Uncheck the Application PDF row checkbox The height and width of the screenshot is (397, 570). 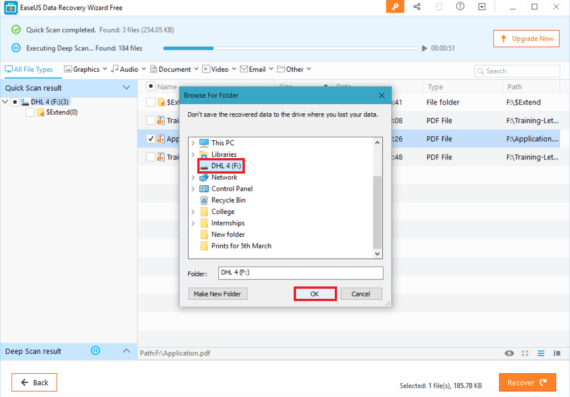(150, 139)
